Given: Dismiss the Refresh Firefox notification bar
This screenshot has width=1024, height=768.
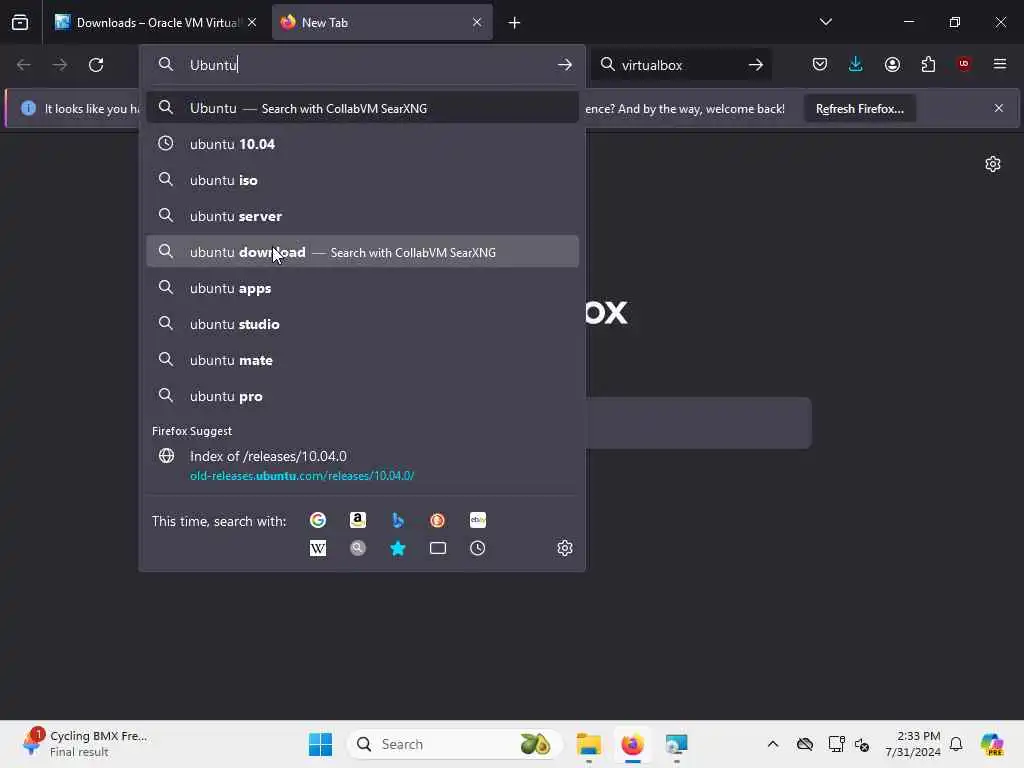Looking at the screenshot, I should tap(999, 108).
